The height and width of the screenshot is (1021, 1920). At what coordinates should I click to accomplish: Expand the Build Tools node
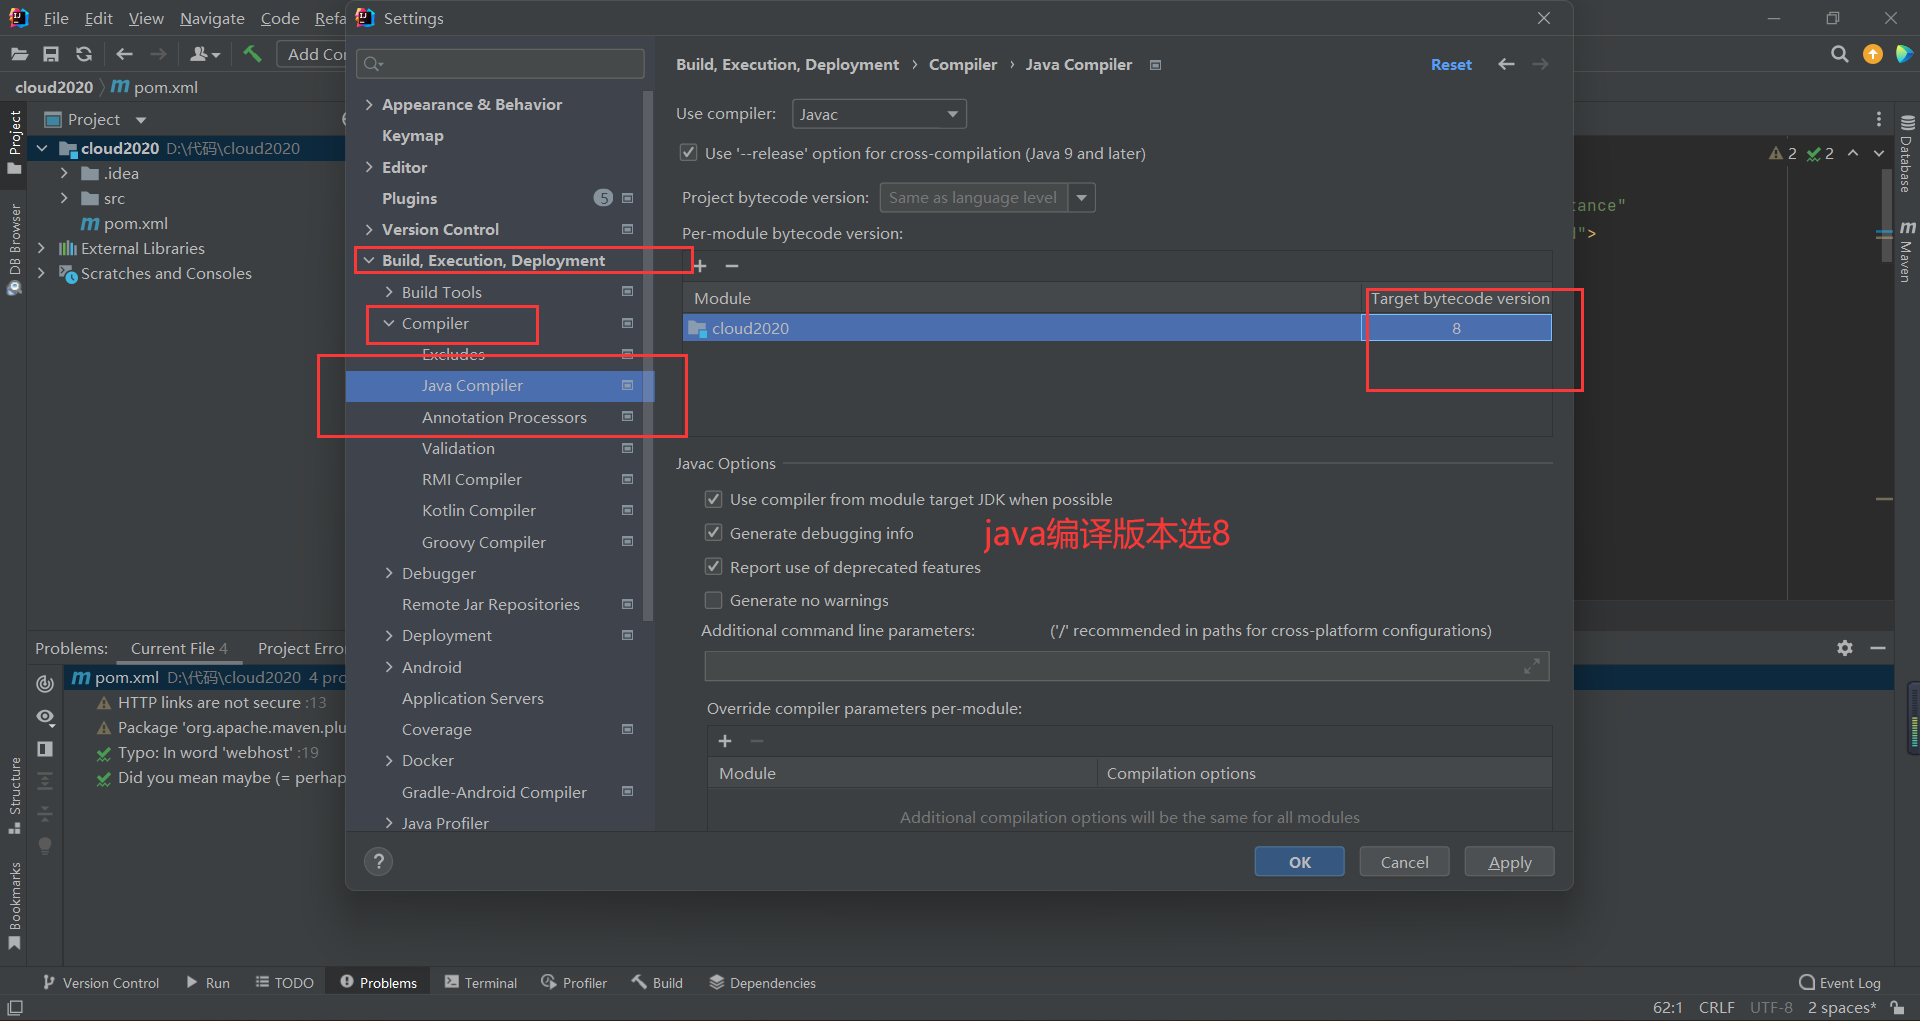(x=389, y=292)
